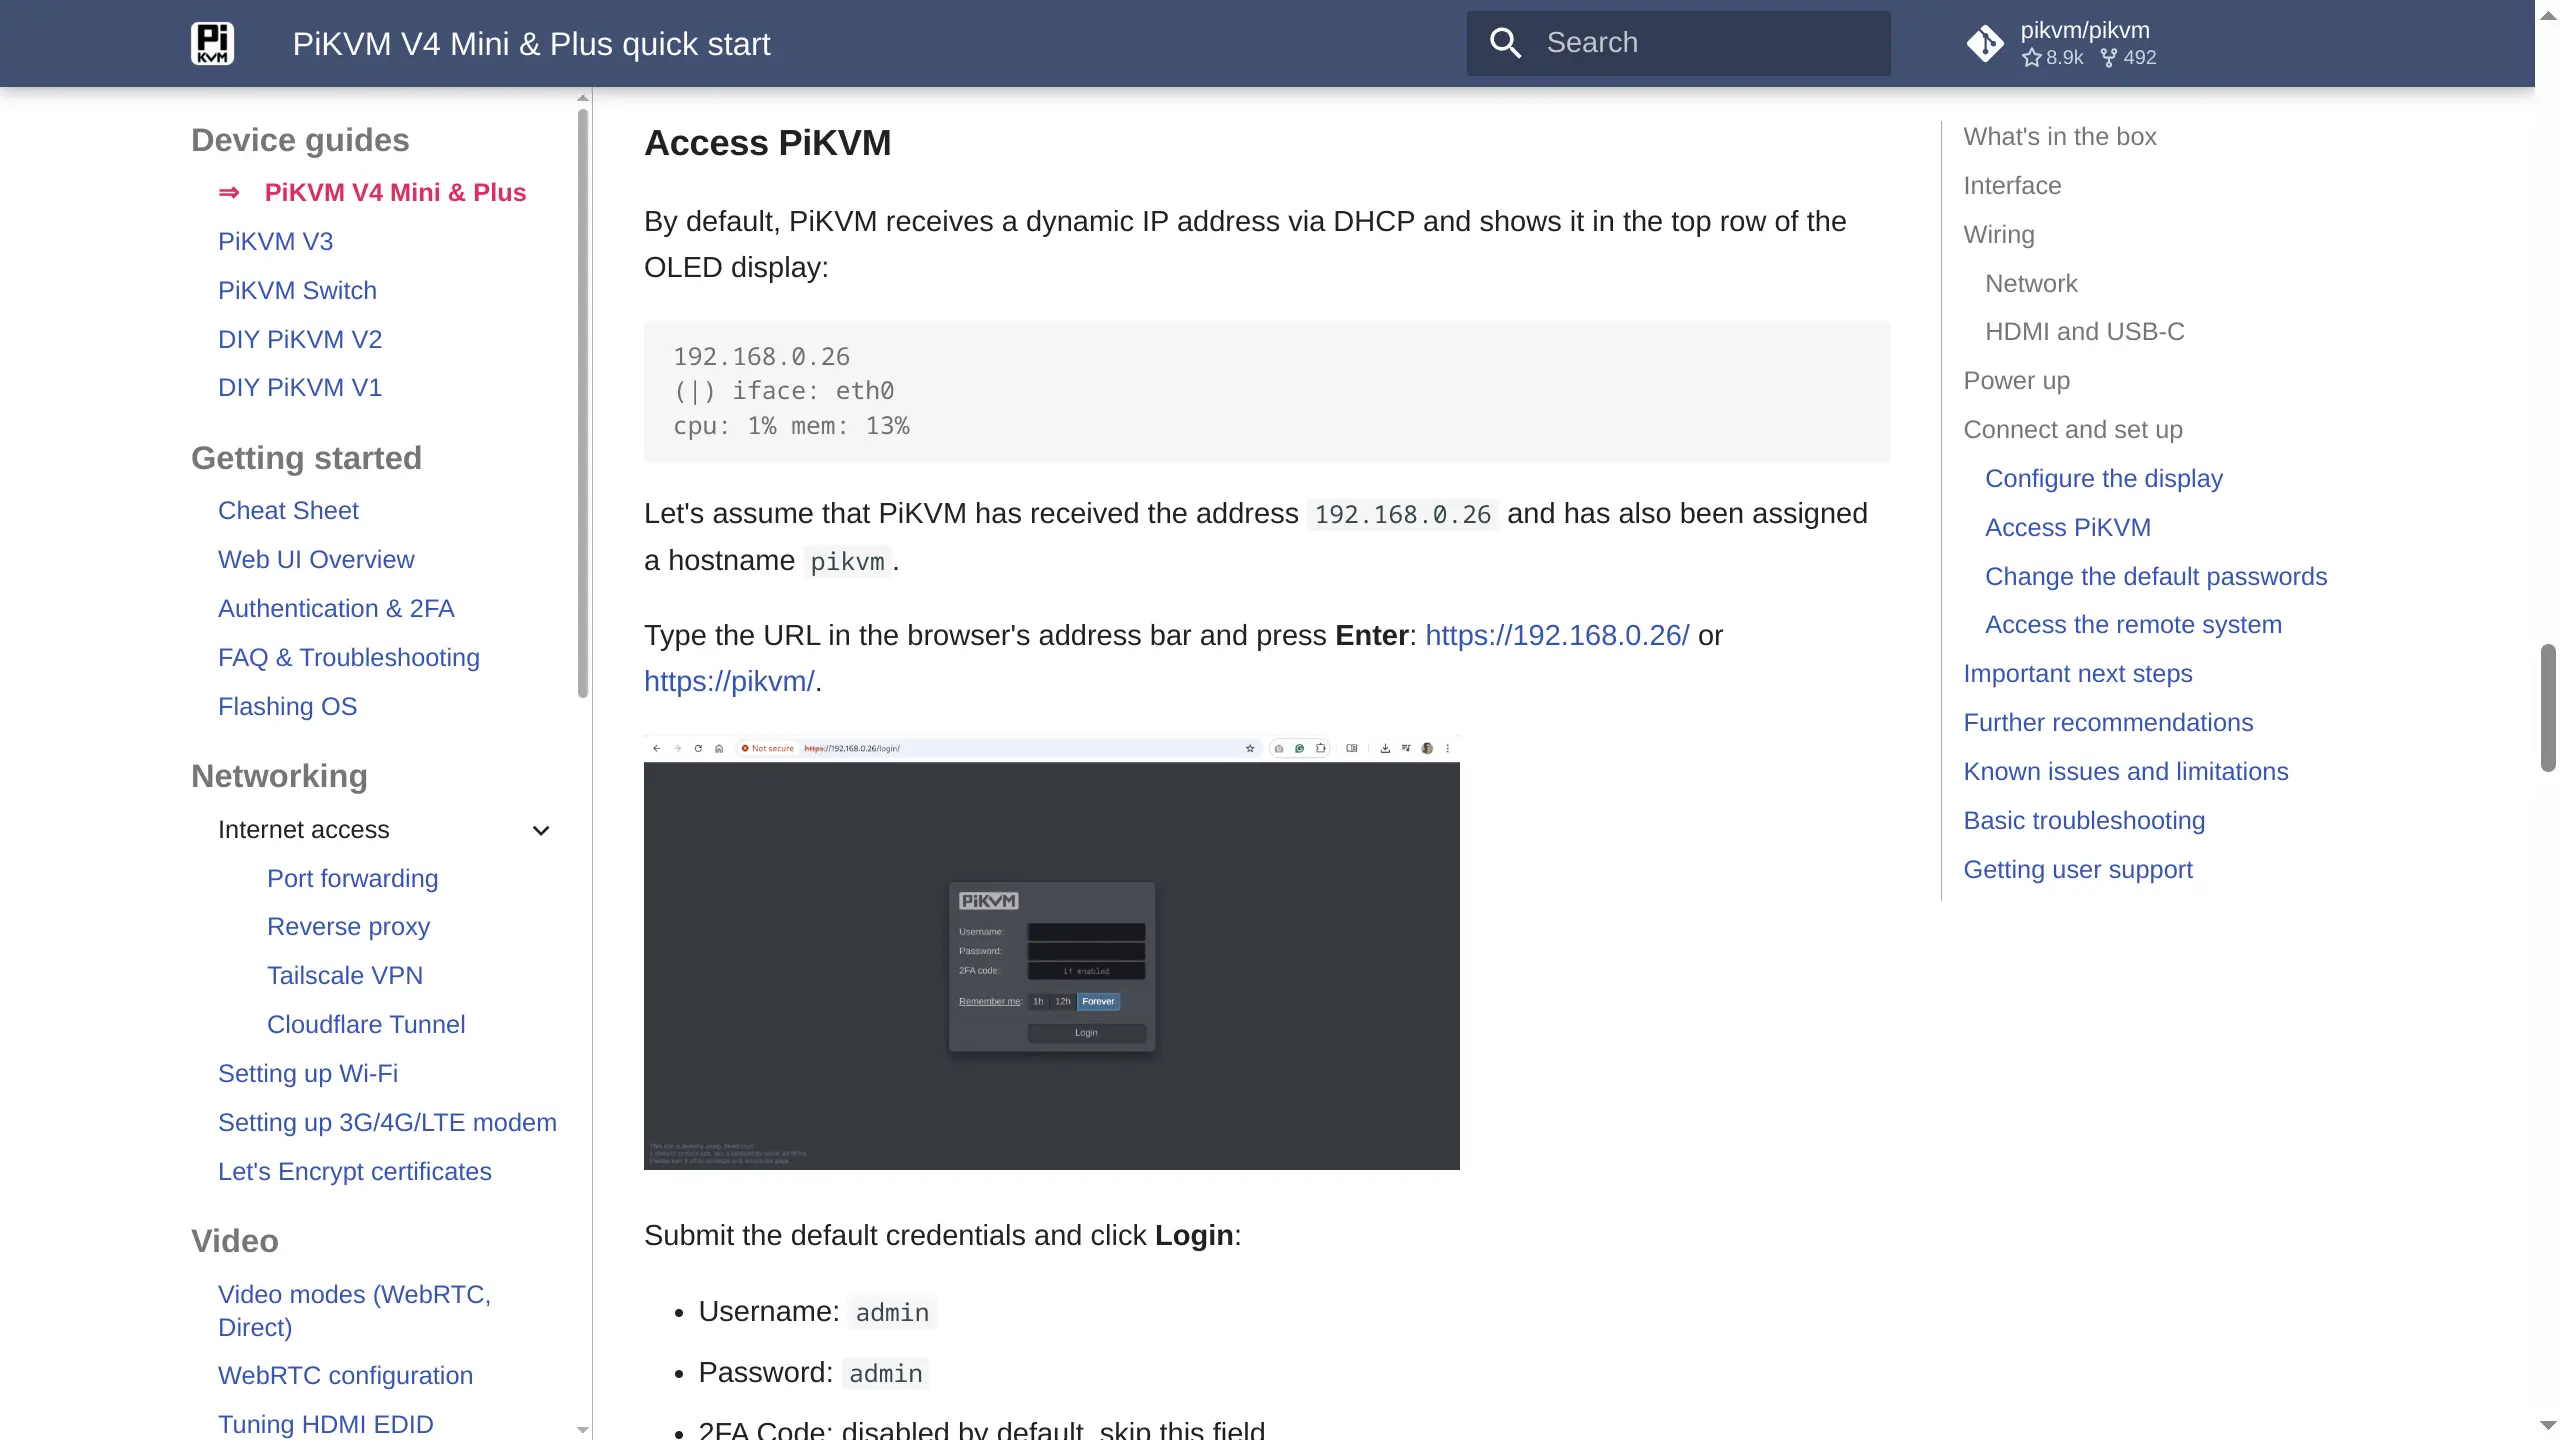Follow the https://pikvm/ link
The width and height of the screenshot is (2560, 1440).
pos(729,682)
